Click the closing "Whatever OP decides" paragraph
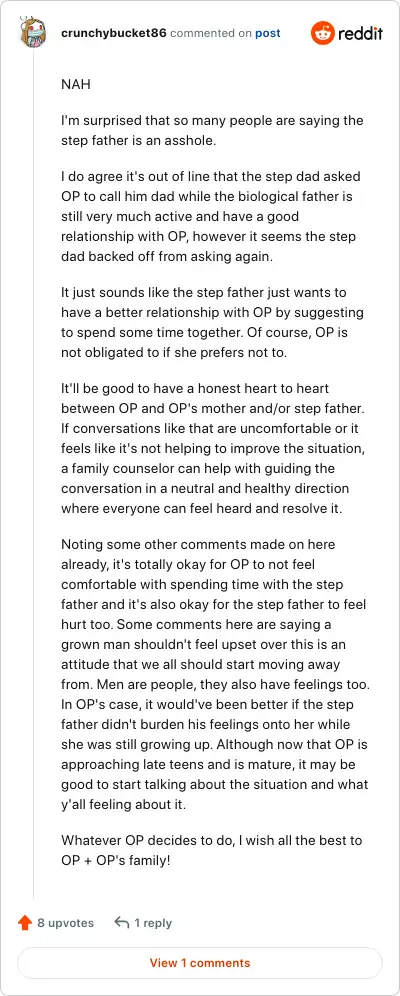Screen dimensions: 400x996 pyautogui.click(x=211, y=849)
